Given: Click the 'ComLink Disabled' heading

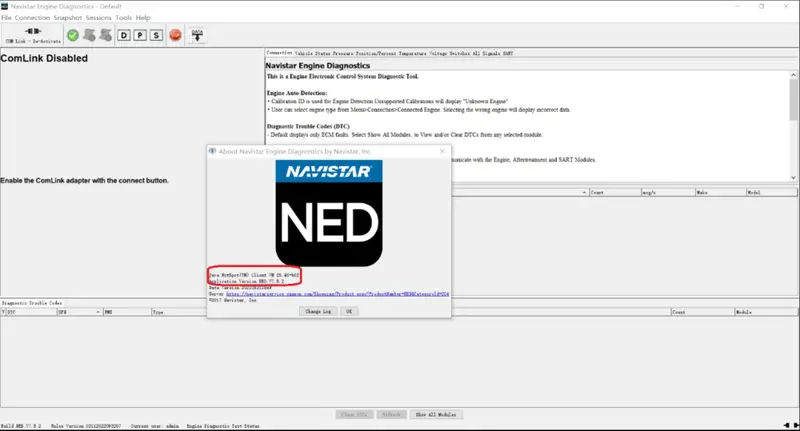Looking at the screenshot, I should (x=44, y=58).
